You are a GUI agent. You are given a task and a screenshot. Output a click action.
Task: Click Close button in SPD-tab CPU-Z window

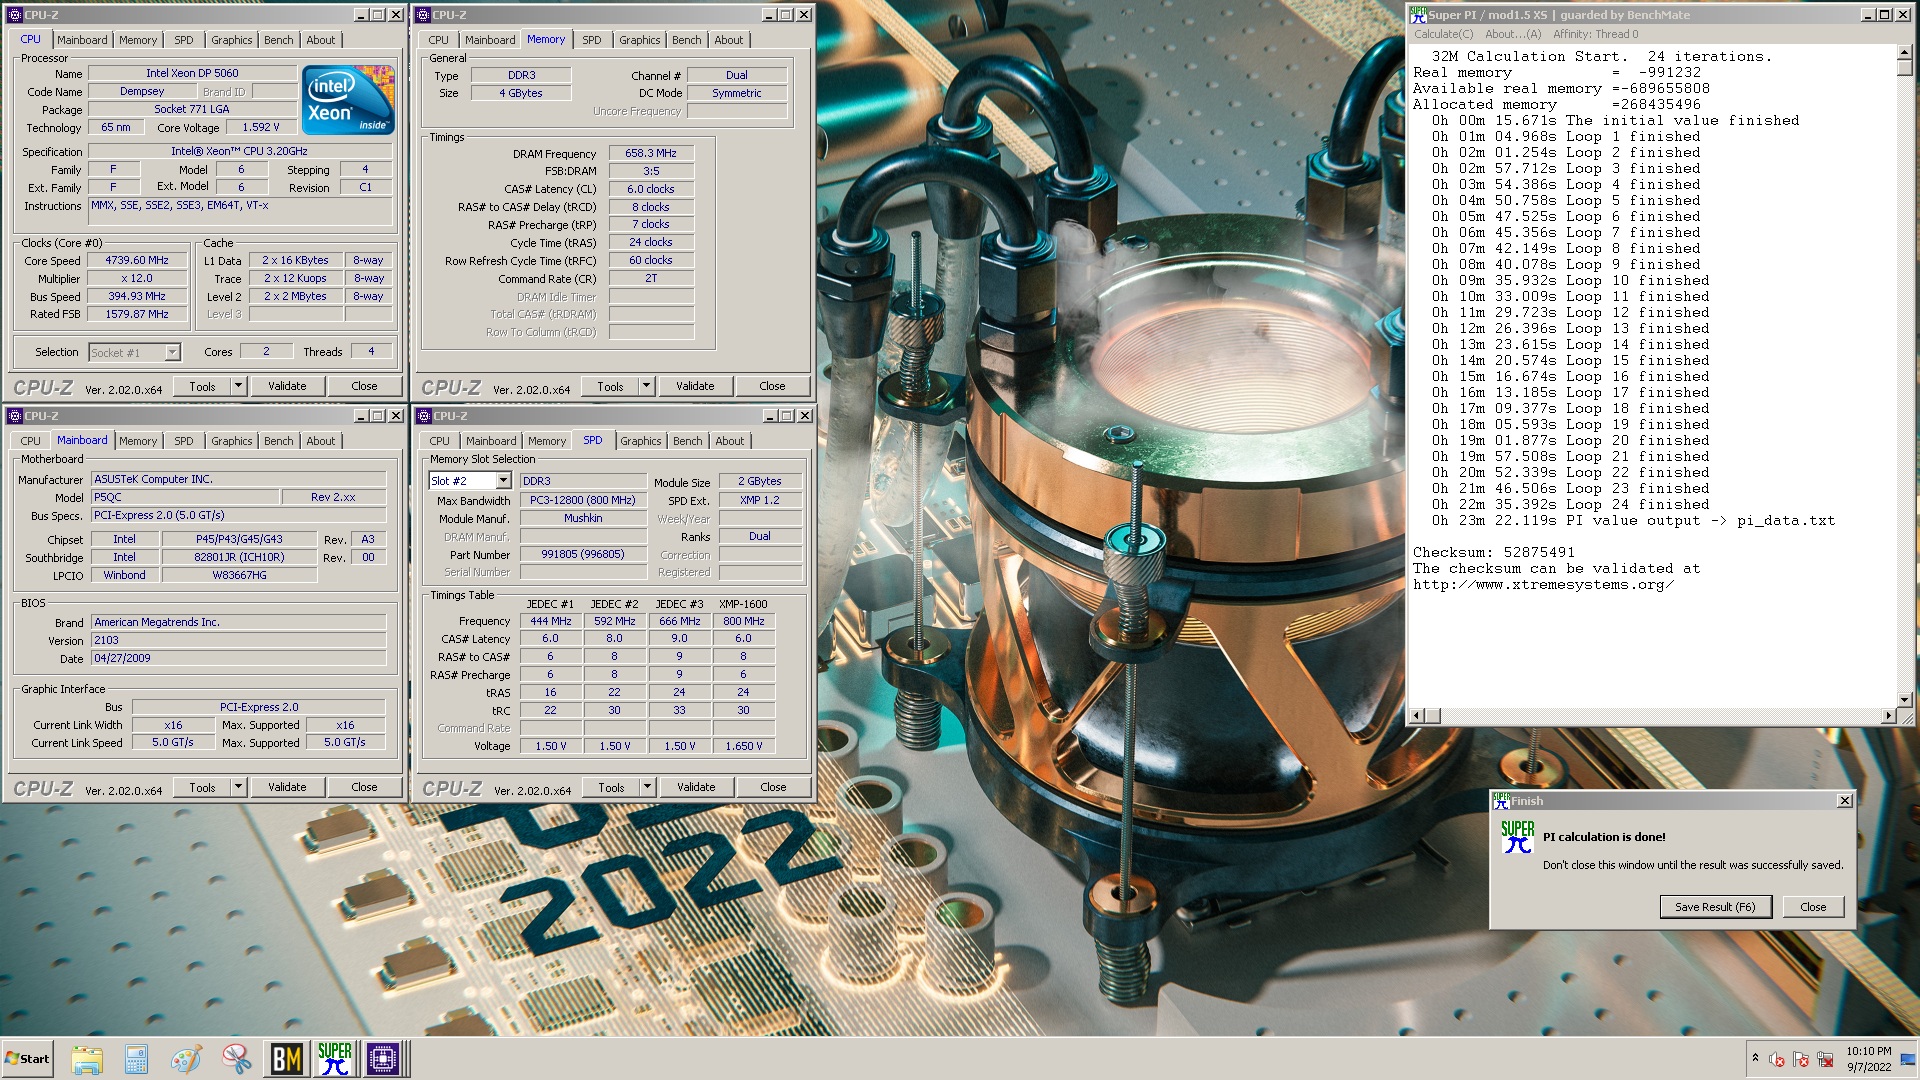coord(773,787)
